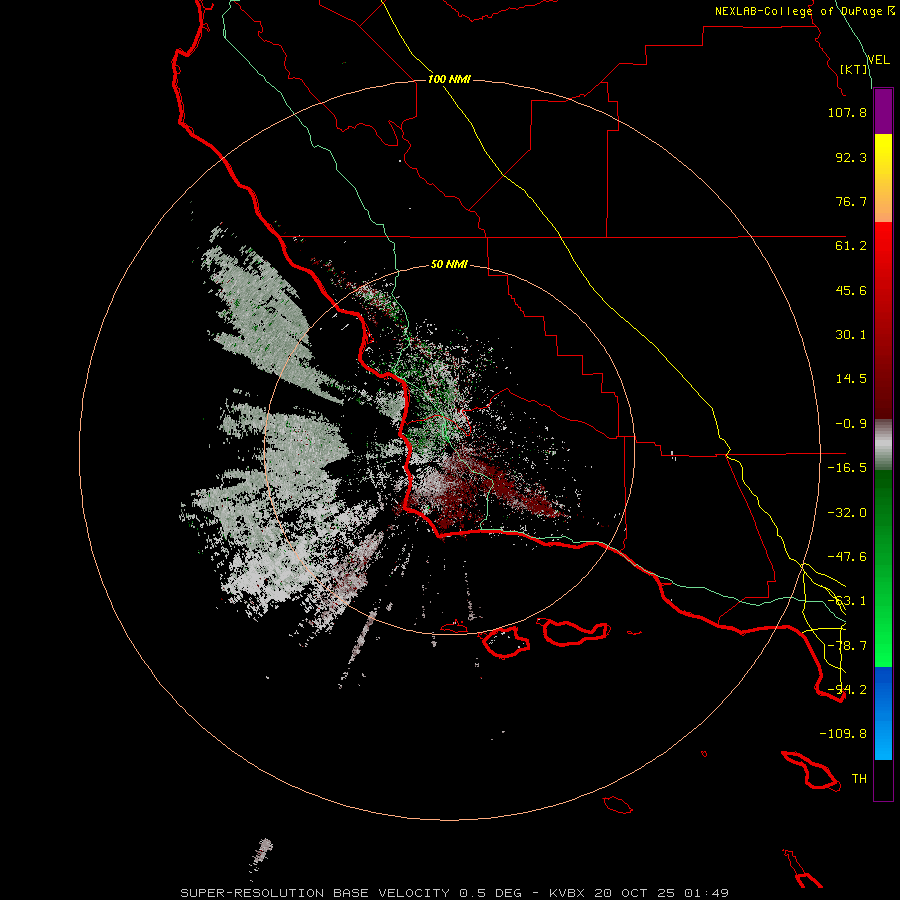Click the NEXLAB-College of DuPage label
This screenshot has width=900, height=900.
[804, 11]
